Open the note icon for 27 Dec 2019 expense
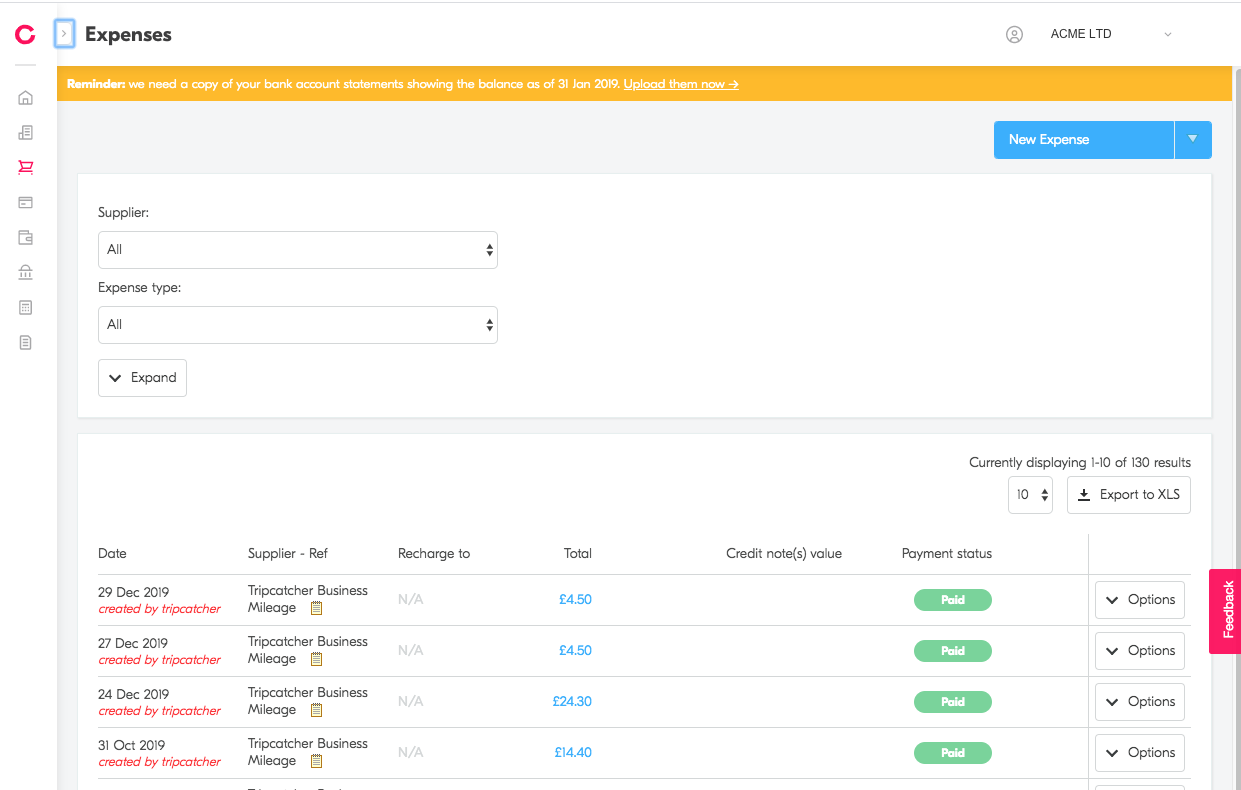 (316, 659)
